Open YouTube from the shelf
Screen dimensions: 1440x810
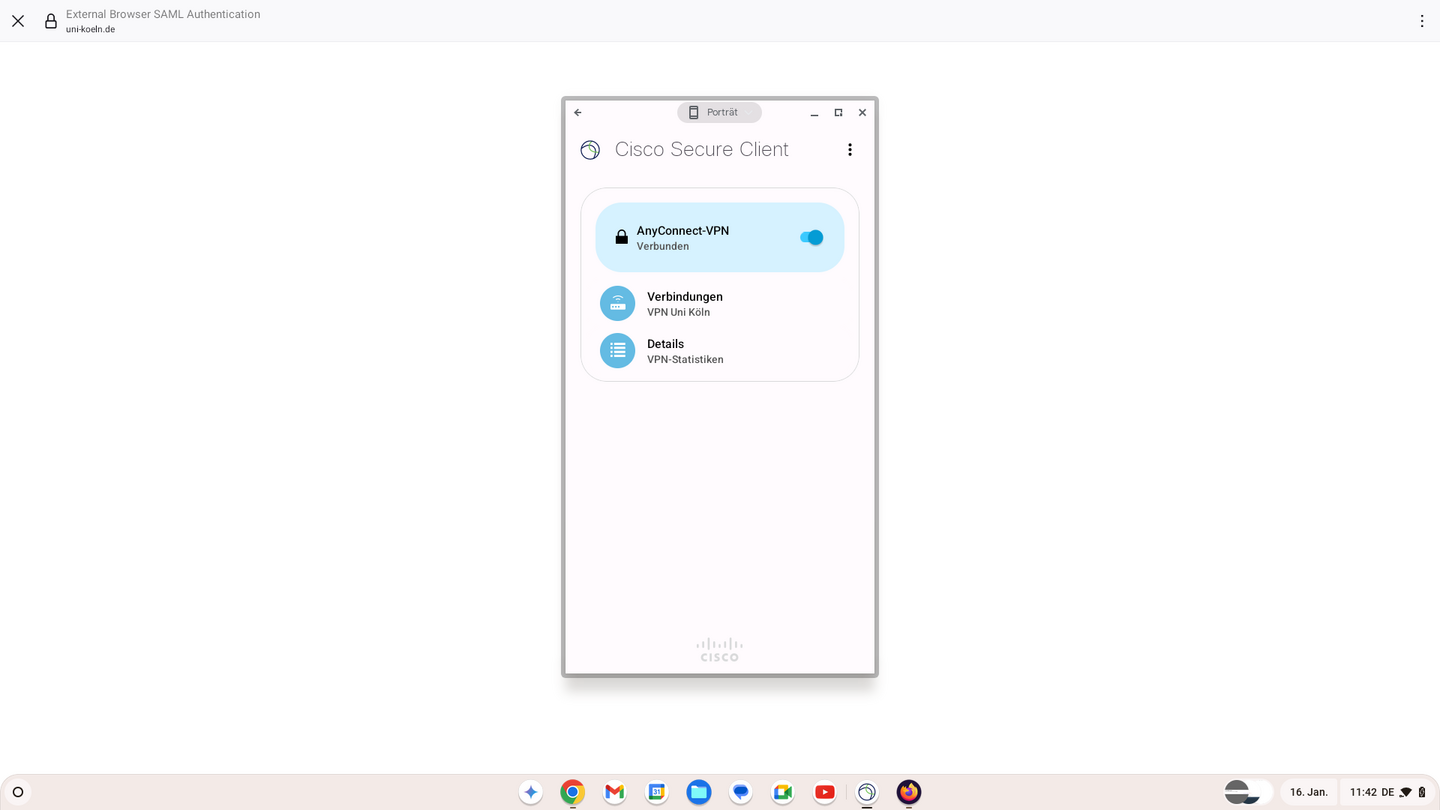(x=825, y=792)
